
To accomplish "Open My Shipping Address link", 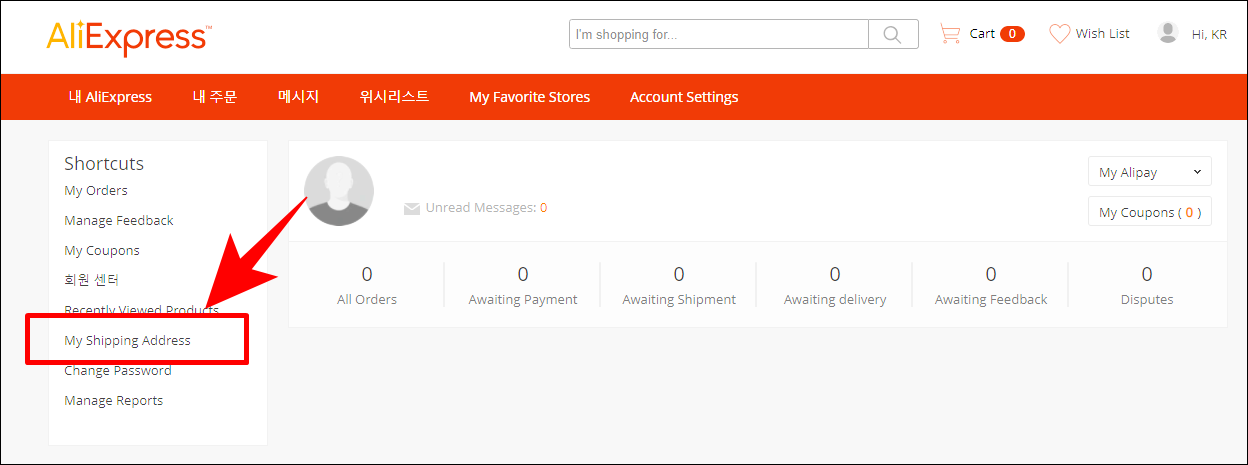I will [x=127, y=340].
